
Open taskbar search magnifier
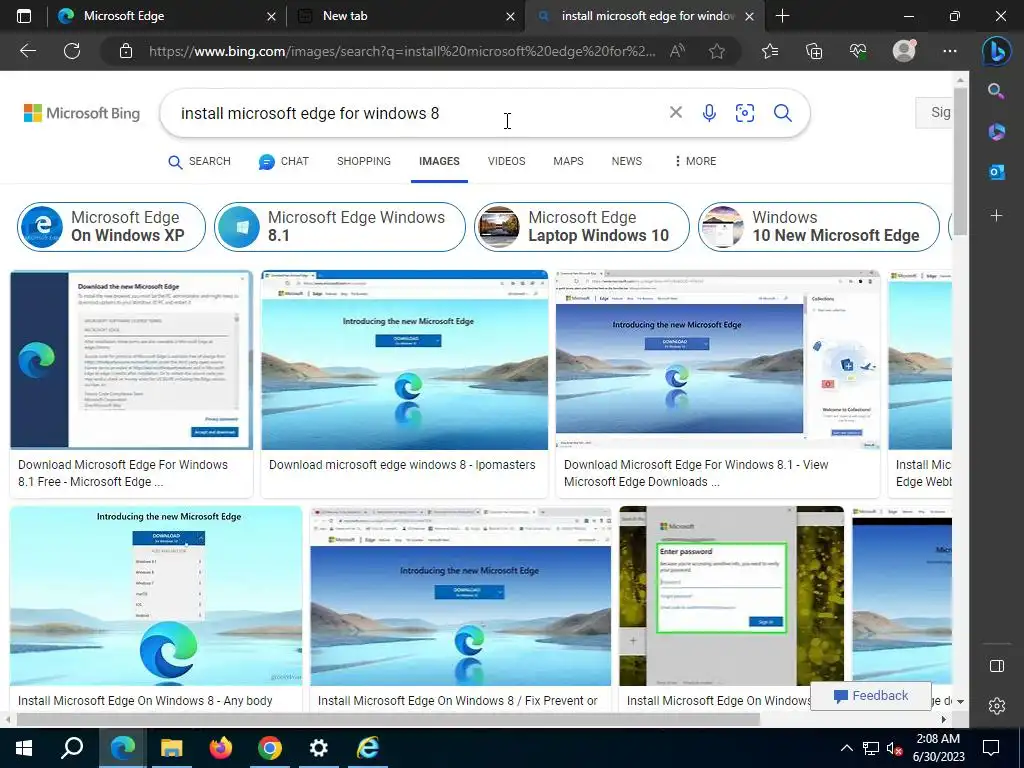(x=72, y=748)
